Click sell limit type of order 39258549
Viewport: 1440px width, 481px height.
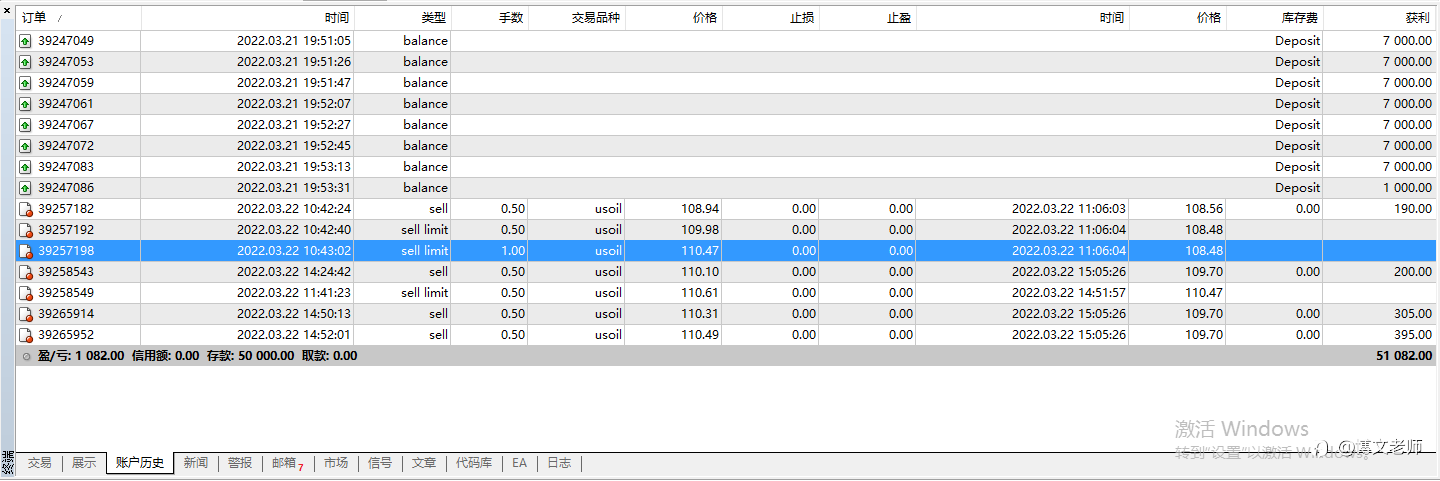(x=424, y=293)
